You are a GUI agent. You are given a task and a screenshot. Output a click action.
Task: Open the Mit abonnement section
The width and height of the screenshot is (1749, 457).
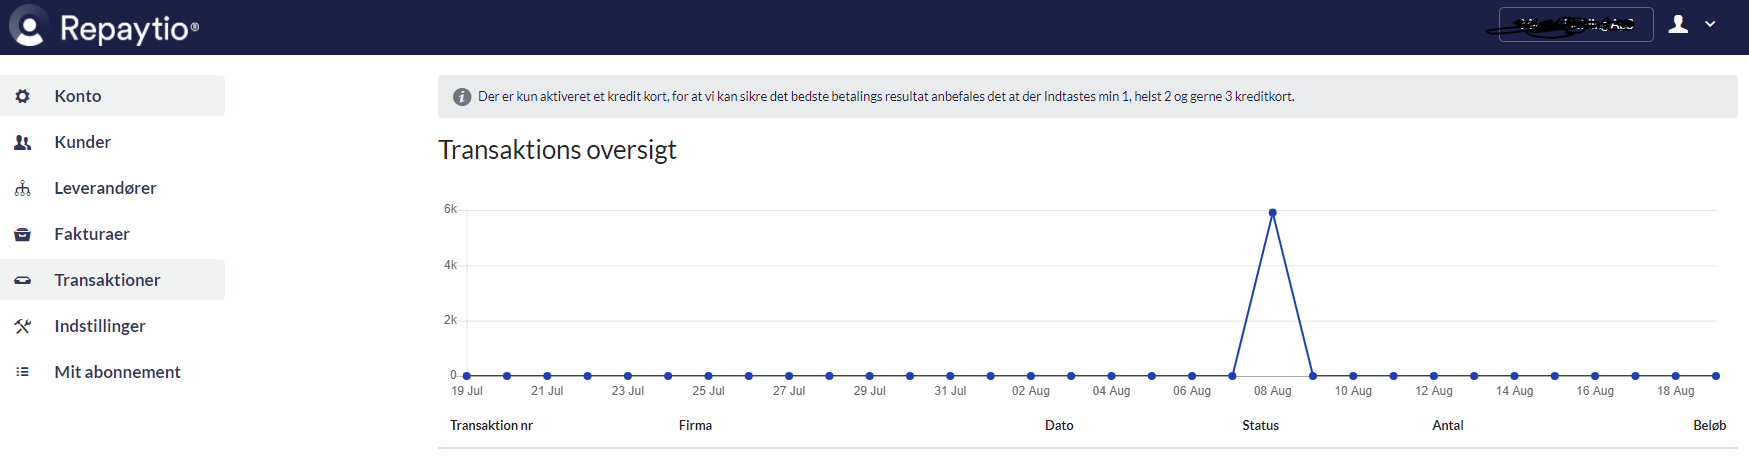(117, 372)
